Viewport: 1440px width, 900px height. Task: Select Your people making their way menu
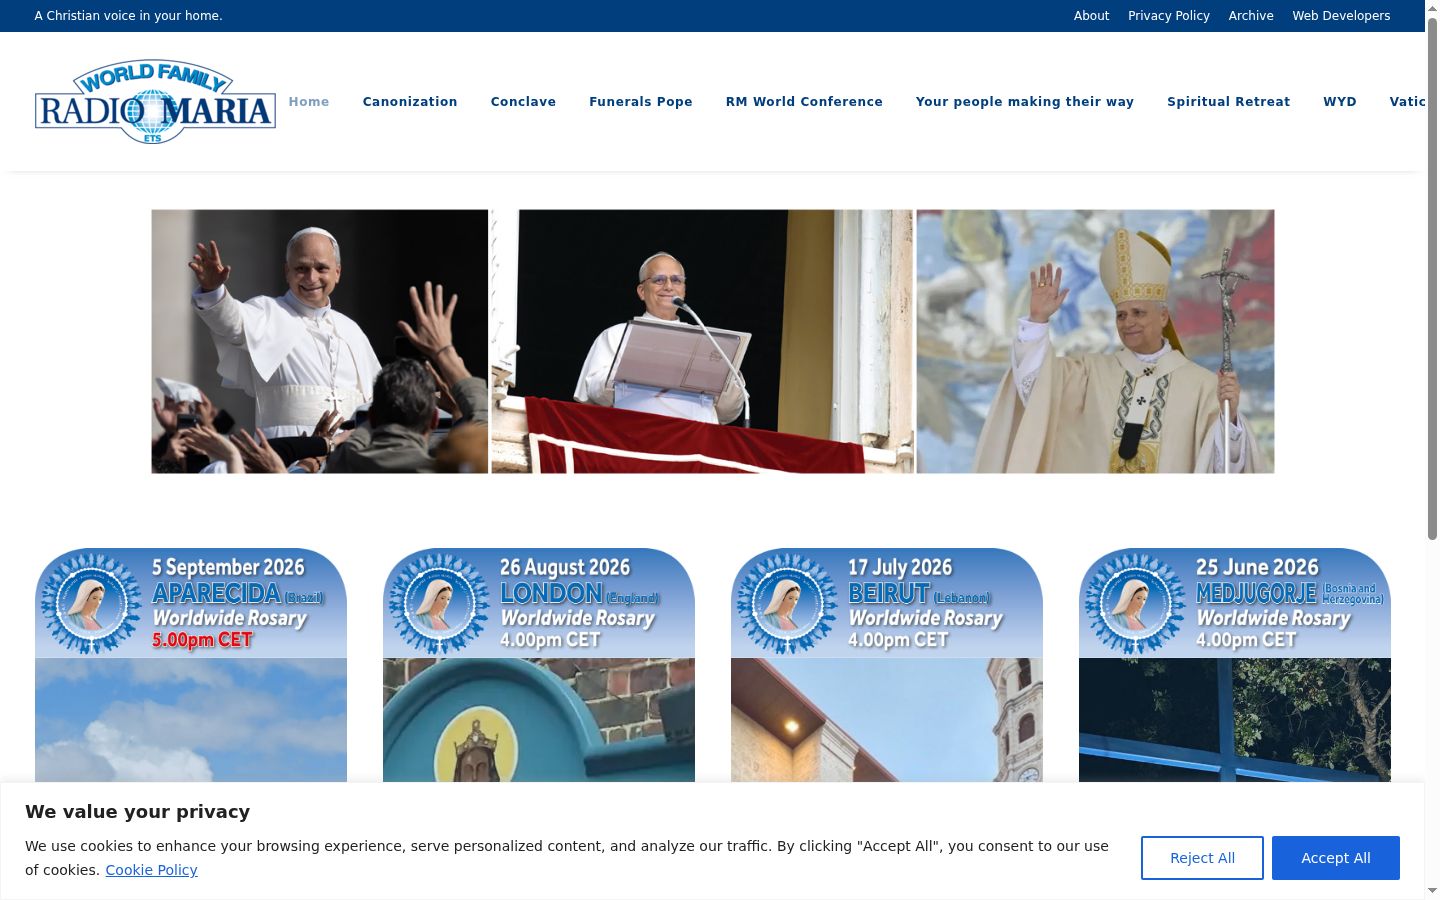tap(1025, 102)
